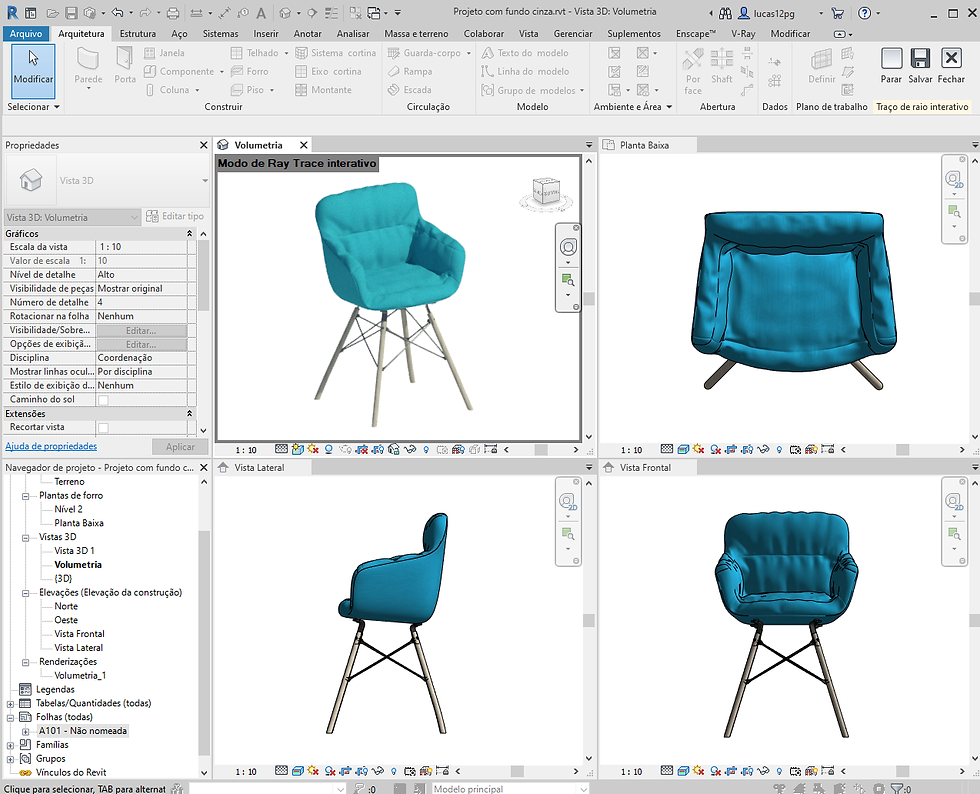
Task: Select the Modificar tool
Action: 33,70
